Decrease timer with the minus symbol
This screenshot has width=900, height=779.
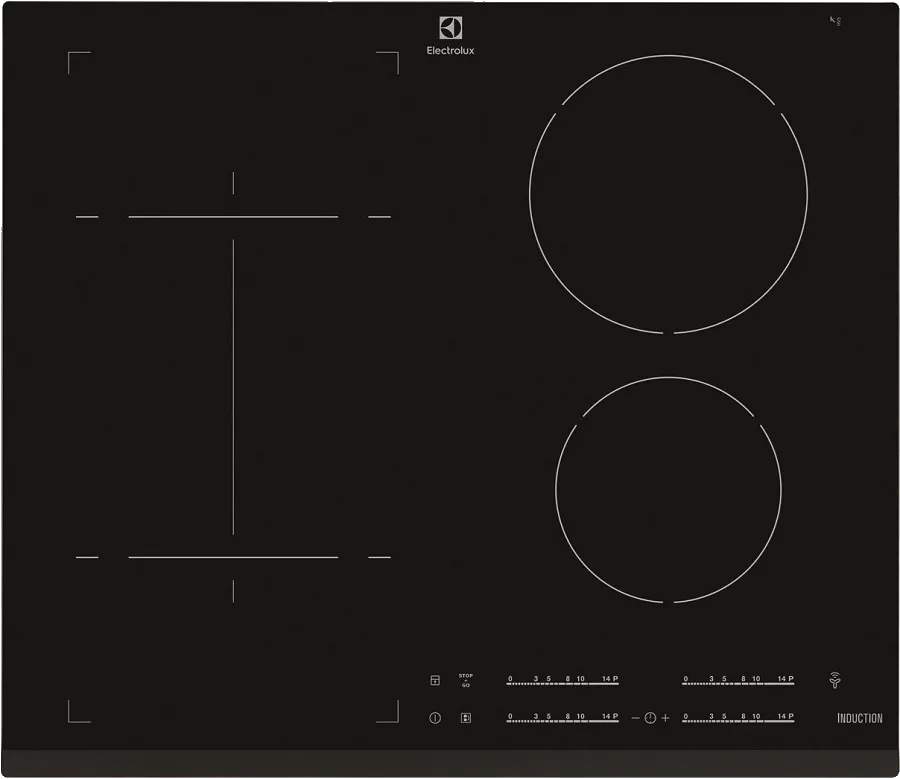635,718
